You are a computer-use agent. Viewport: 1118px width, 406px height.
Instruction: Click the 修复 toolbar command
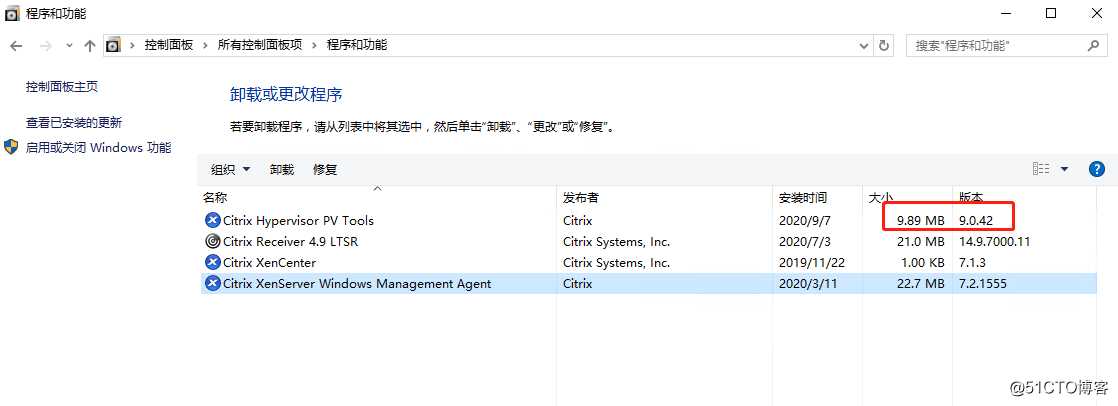[x=324, y=170]
